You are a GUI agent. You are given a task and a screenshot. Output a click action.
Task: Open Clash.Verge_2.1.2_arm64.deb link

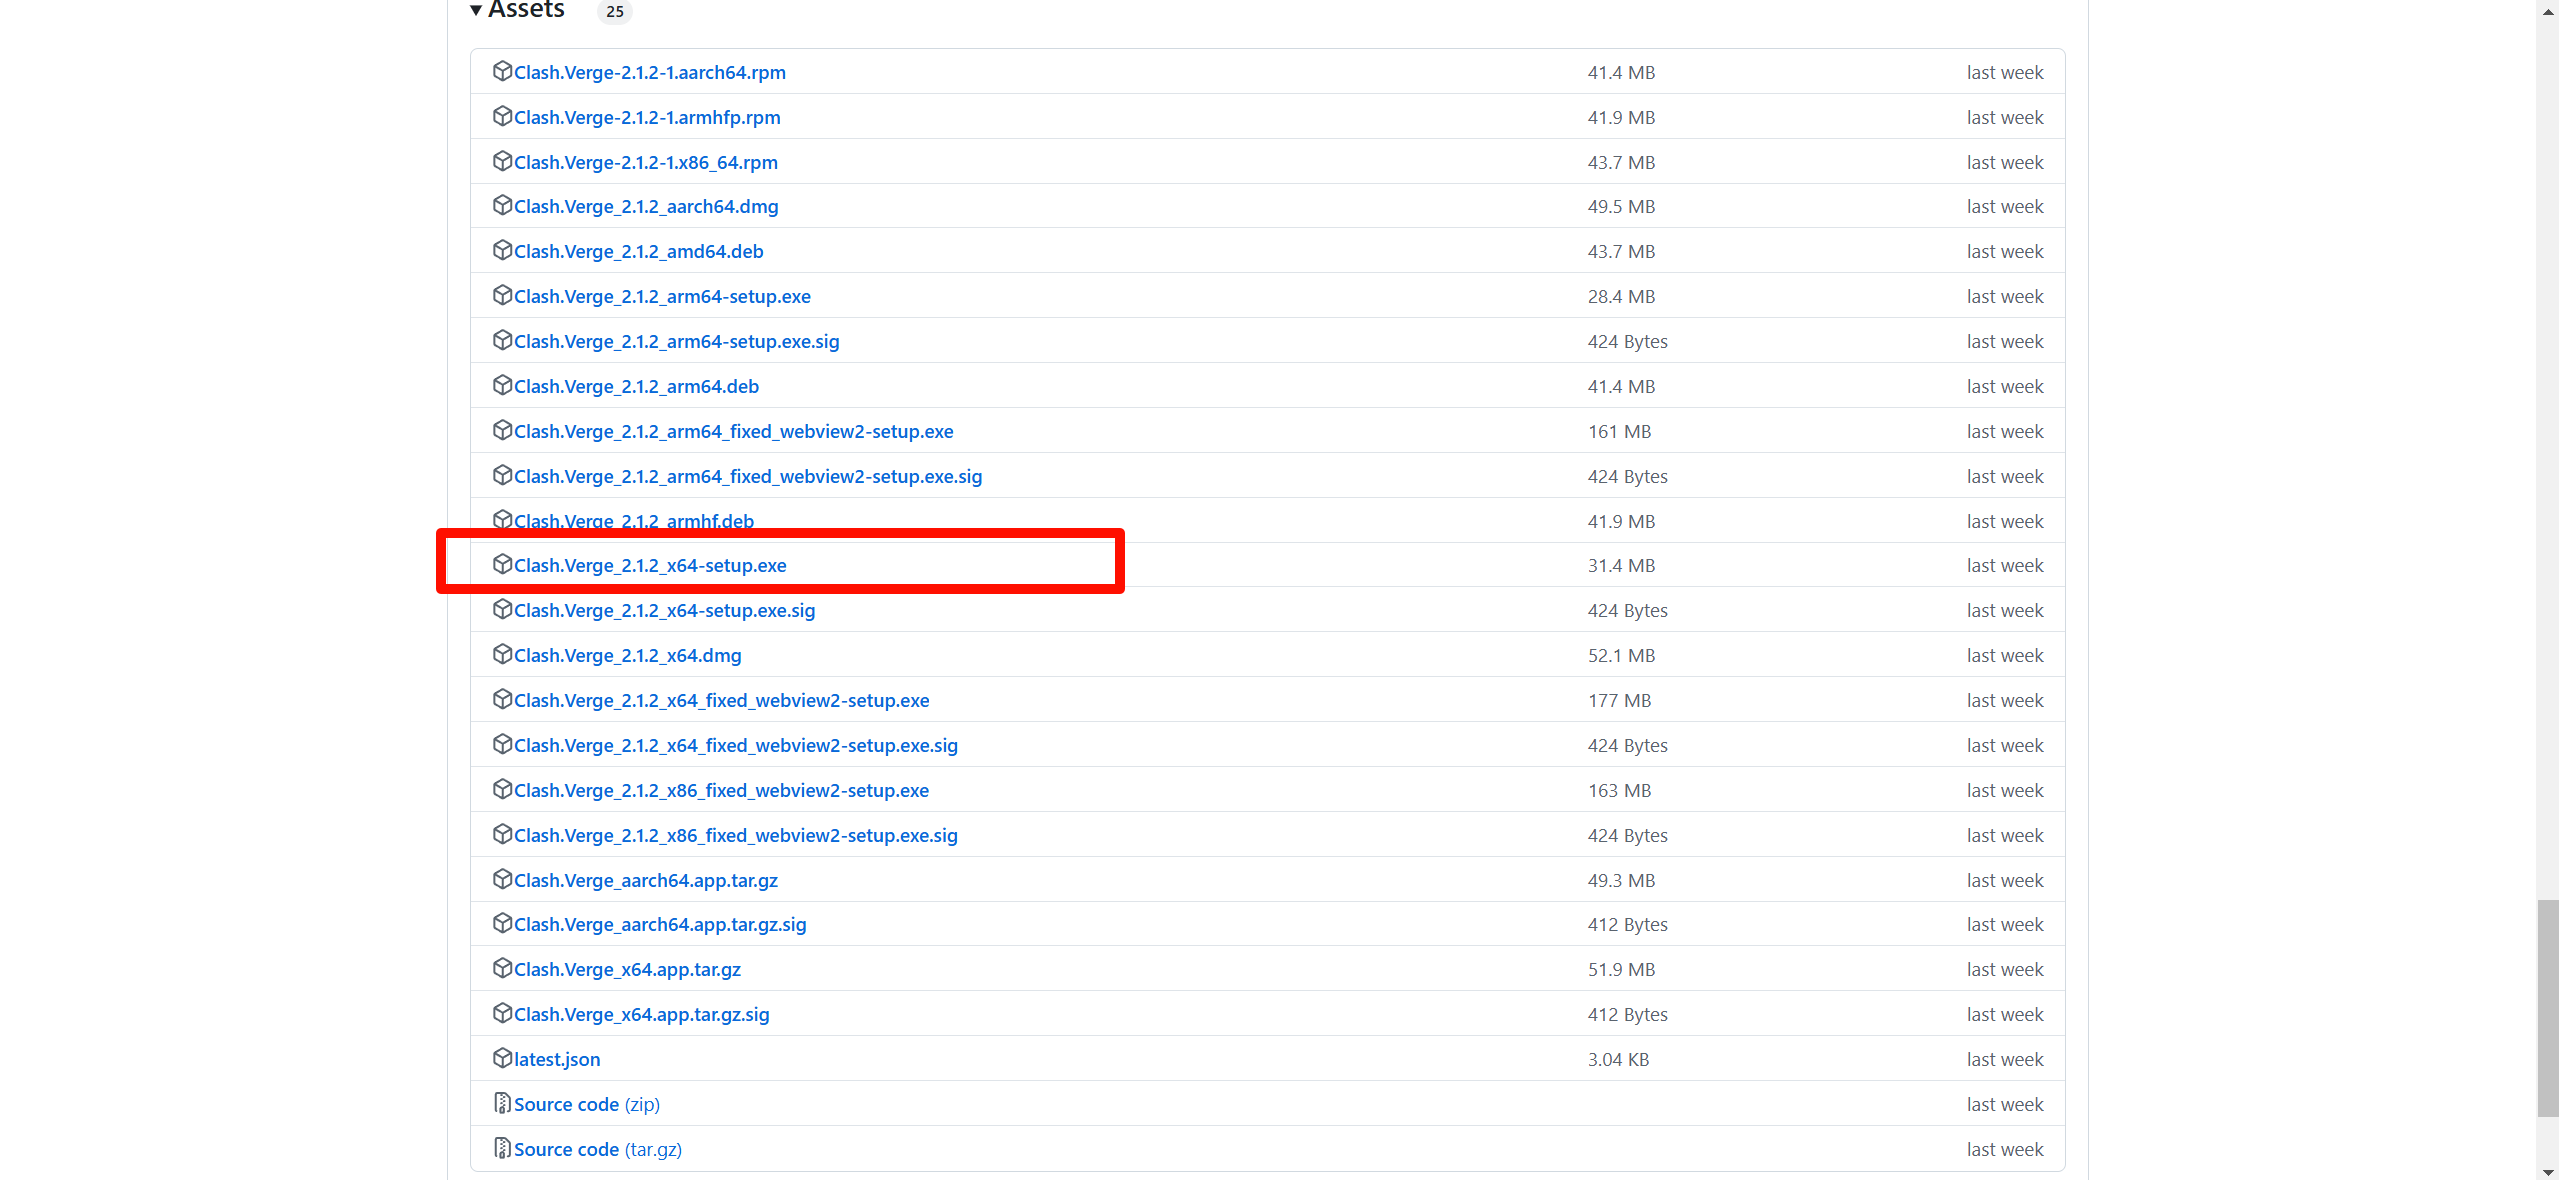pyautogui.click(x=636, y=387)
